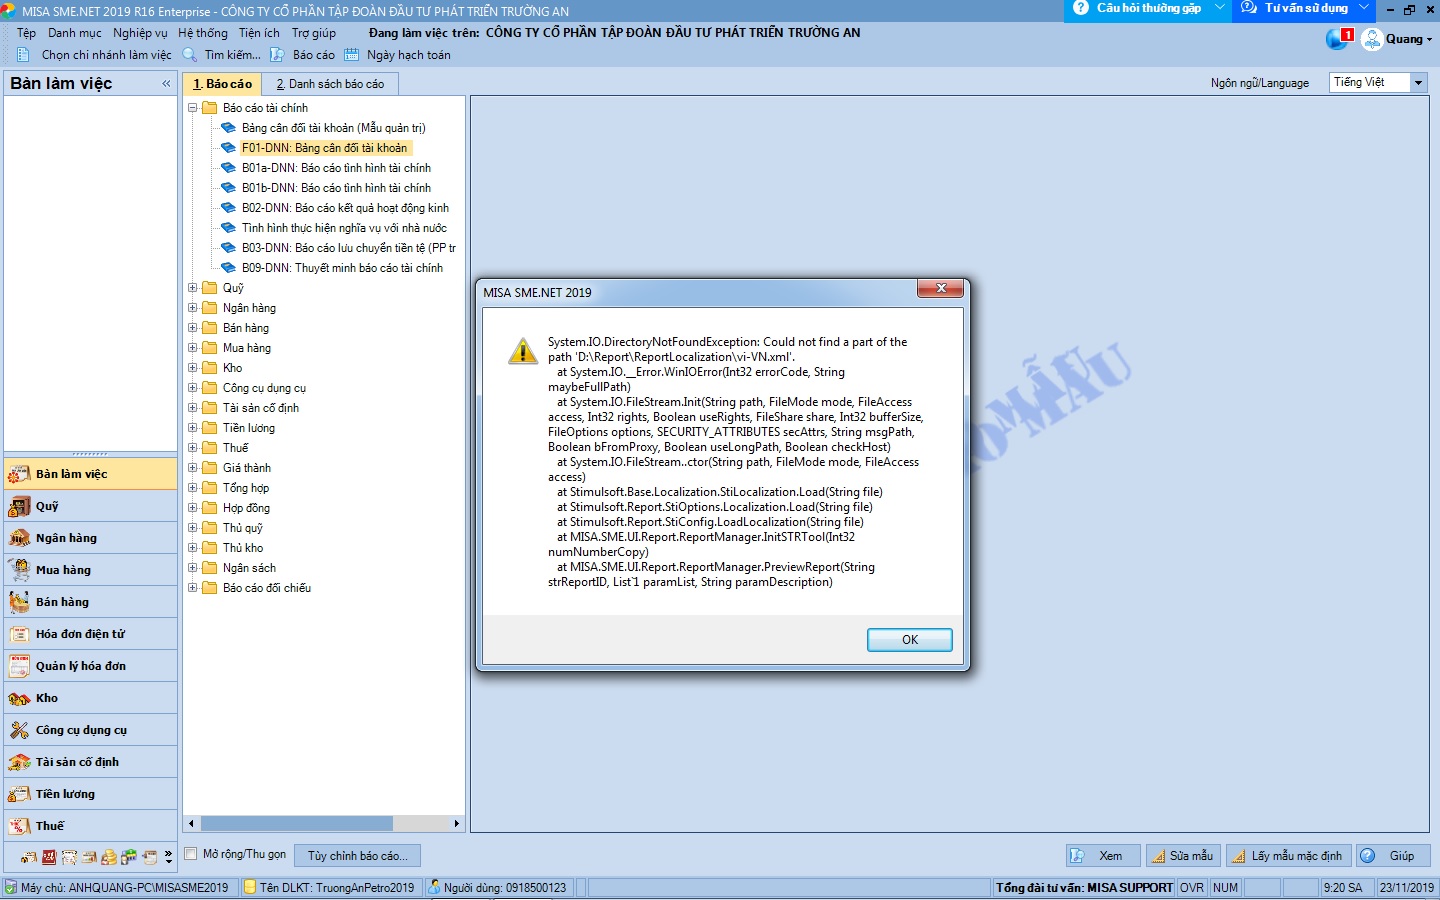Expand the Ngân hàng report folder
Viewport: 1440px width, 900px height.
(x=193, y=308)
